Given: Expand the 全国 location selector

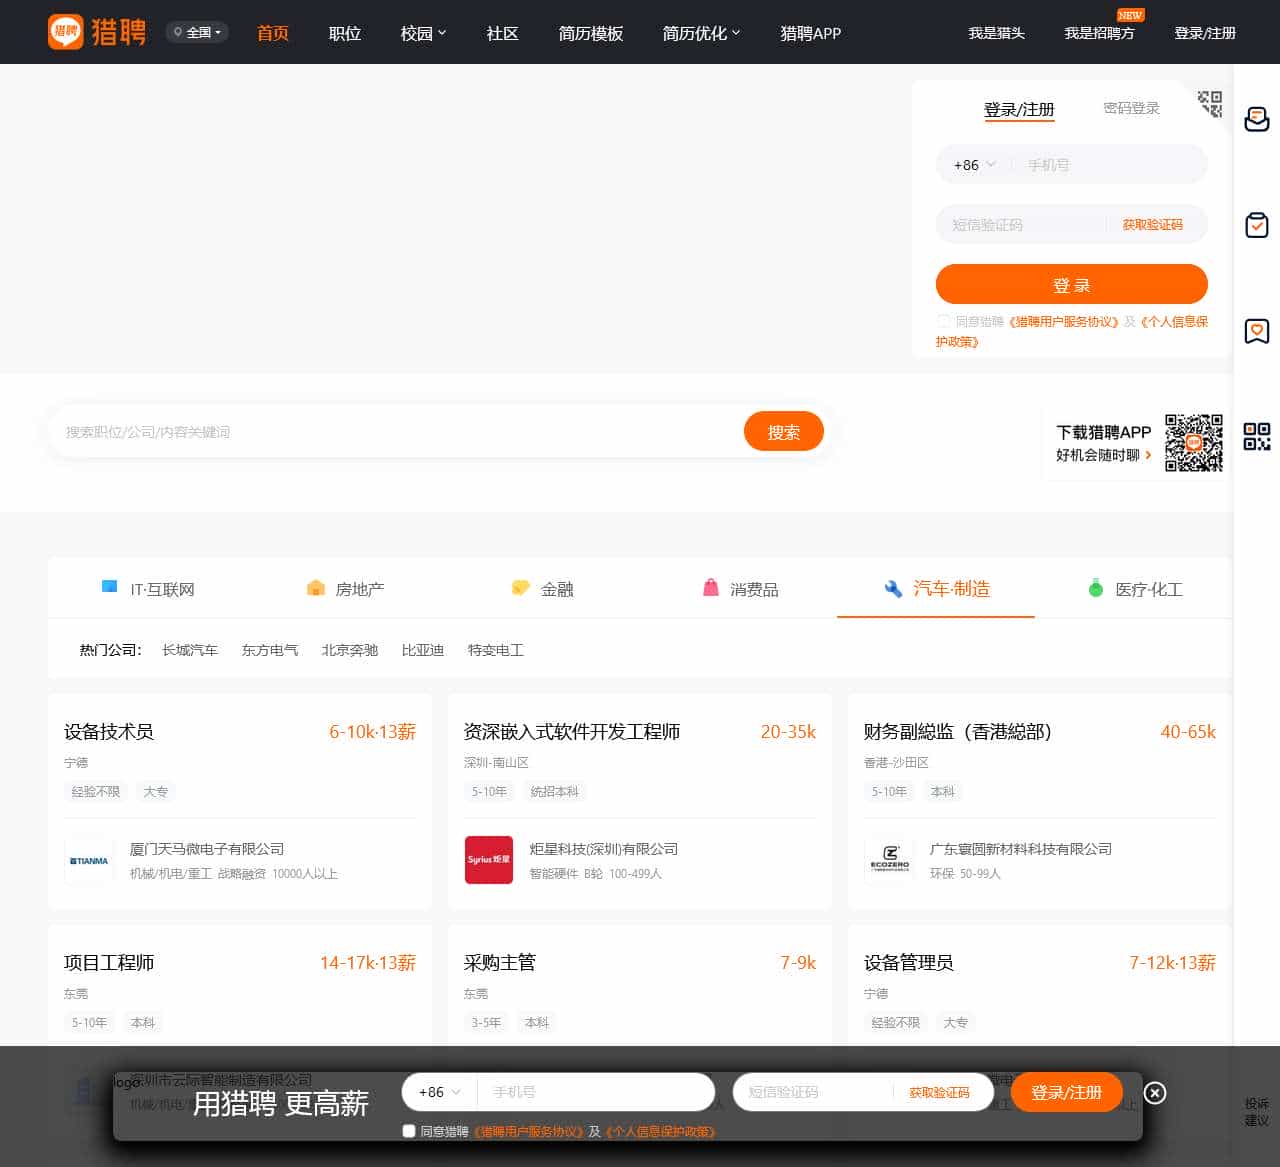Looking at the screenshot, I should coord(198,32).
